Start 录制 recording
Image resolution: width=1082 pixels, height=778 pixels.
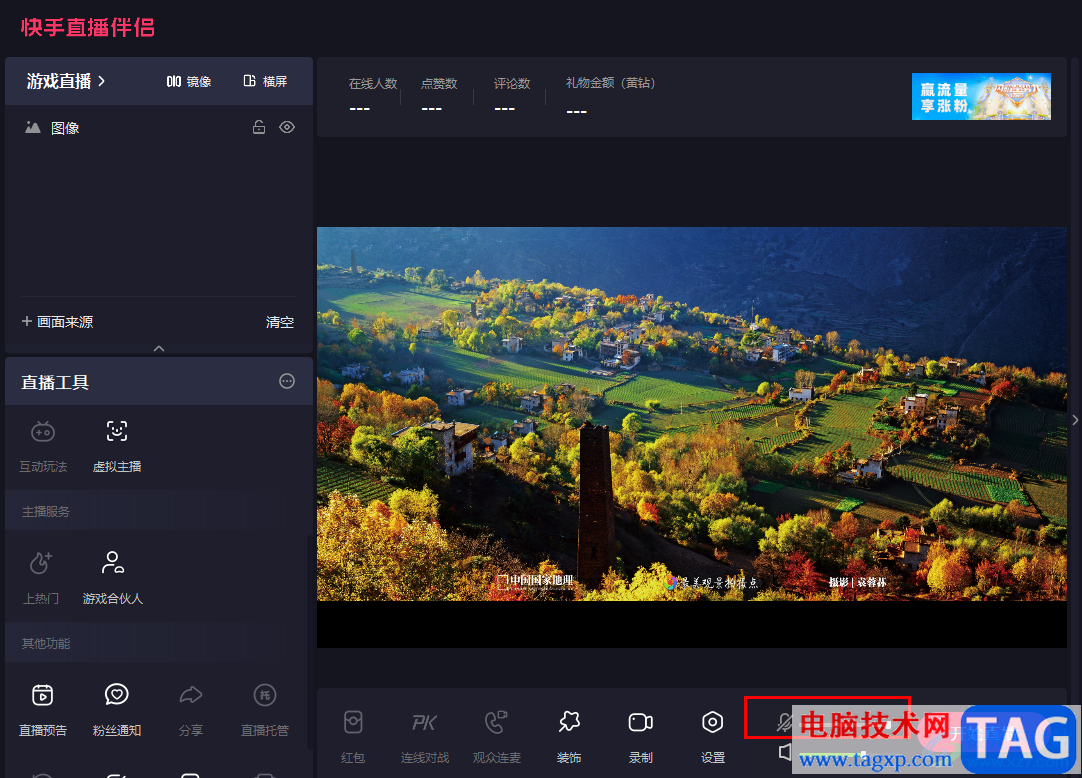pyautogui.click(x=640, y=737)
